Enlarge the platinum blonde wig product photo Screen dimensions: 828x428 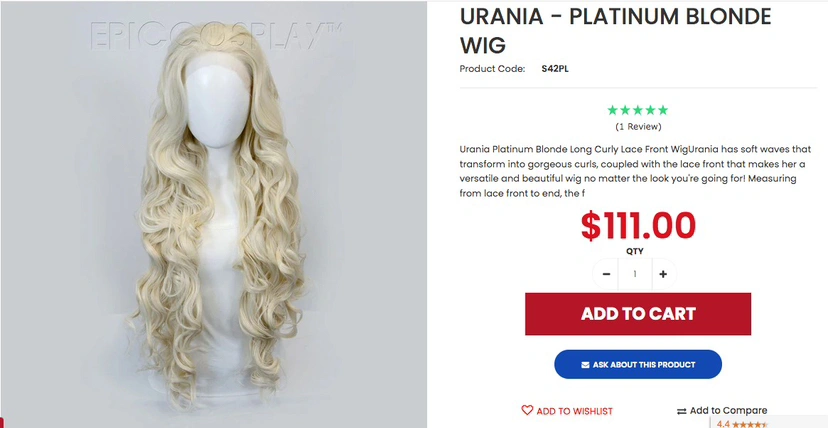[213, 214]
